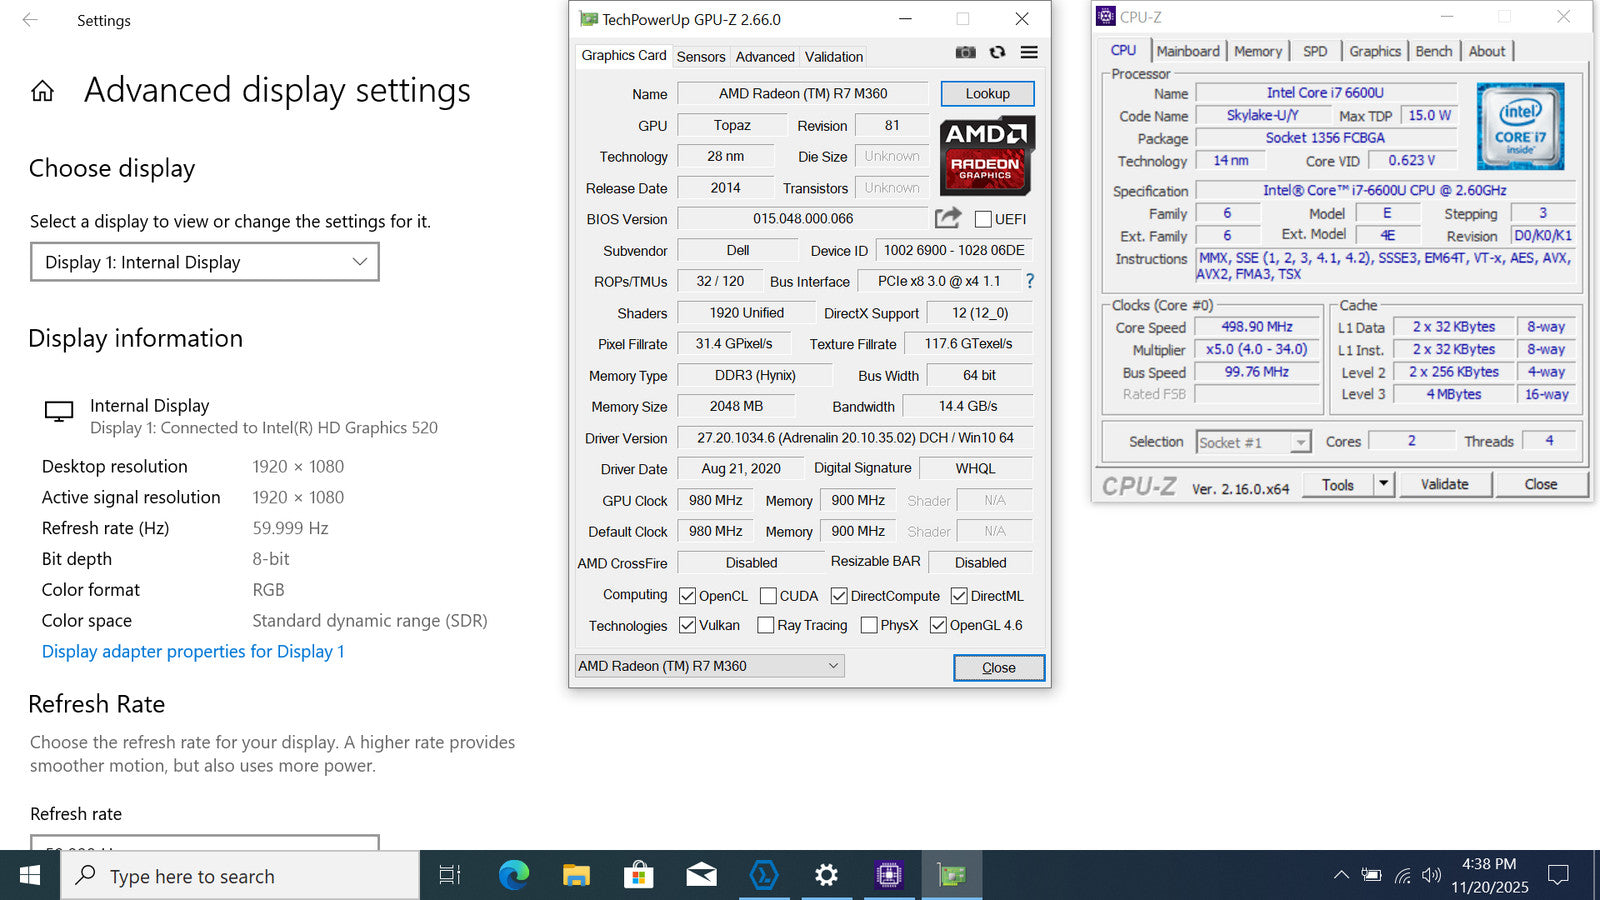
Task: Open the GPU-Z hamburger menu
Action: coord(1029,53)
